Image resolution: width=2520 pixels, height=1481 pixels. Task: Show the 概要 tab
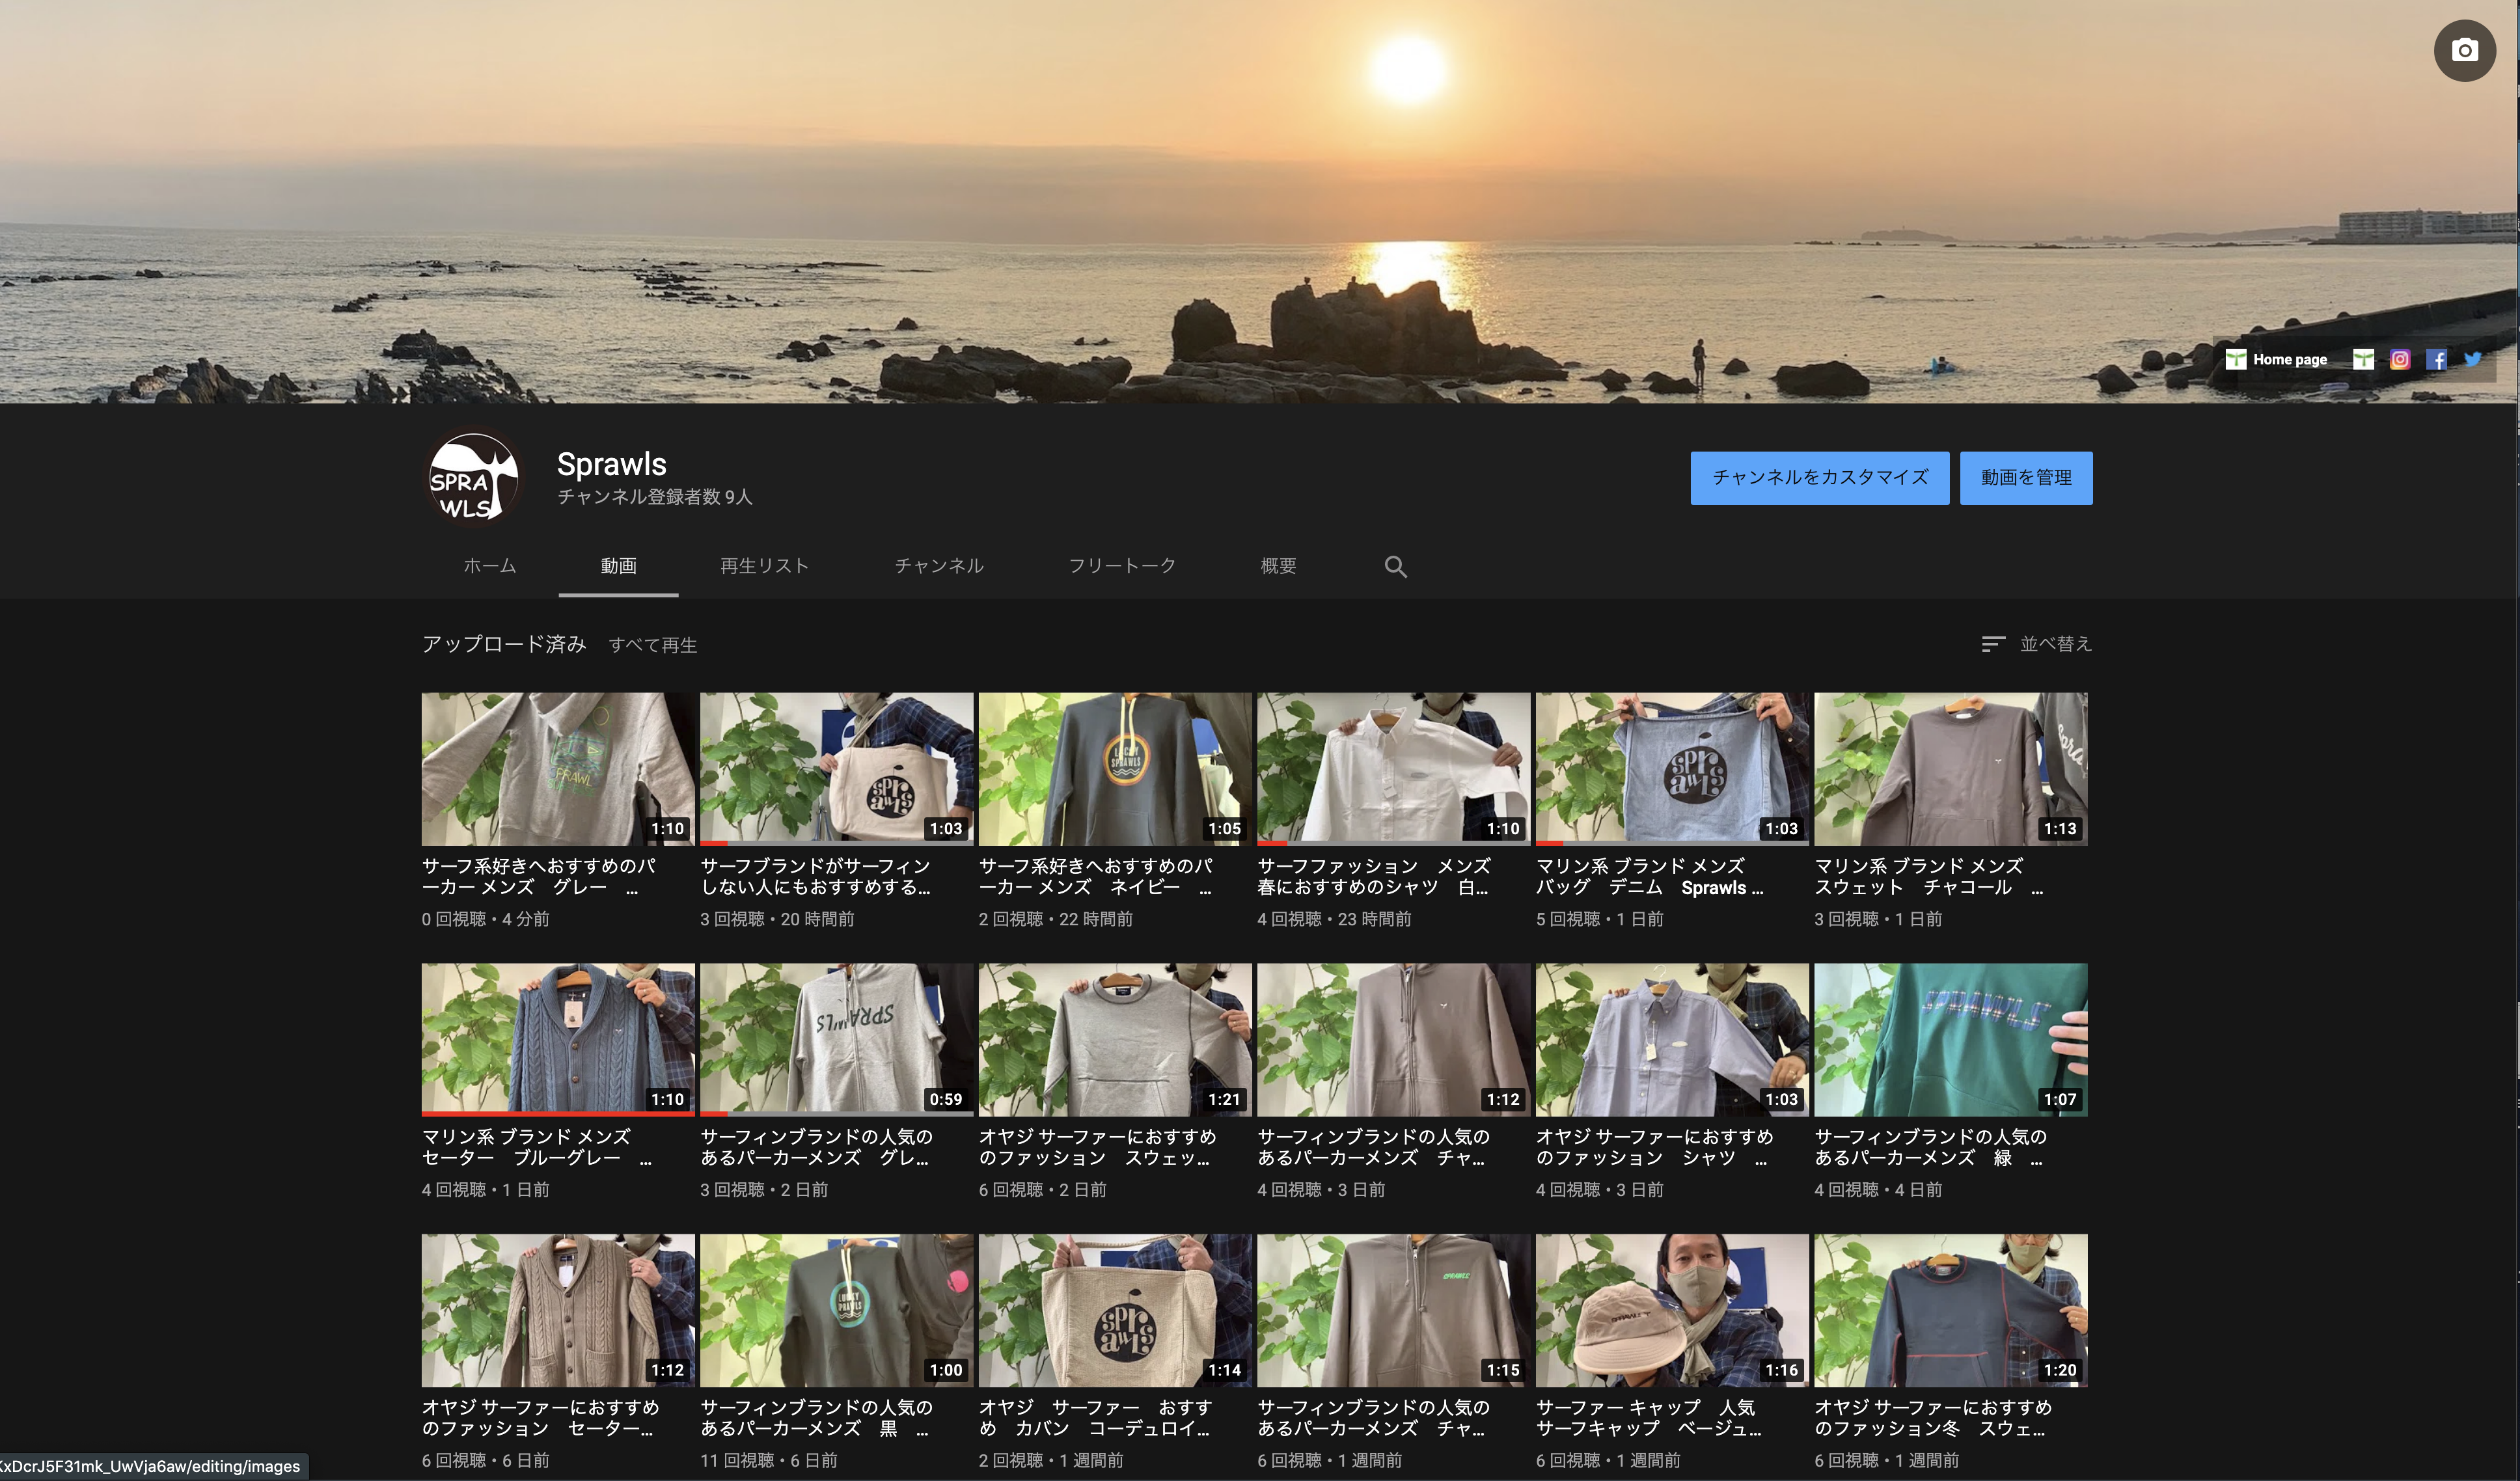[x=1278, y=566]
